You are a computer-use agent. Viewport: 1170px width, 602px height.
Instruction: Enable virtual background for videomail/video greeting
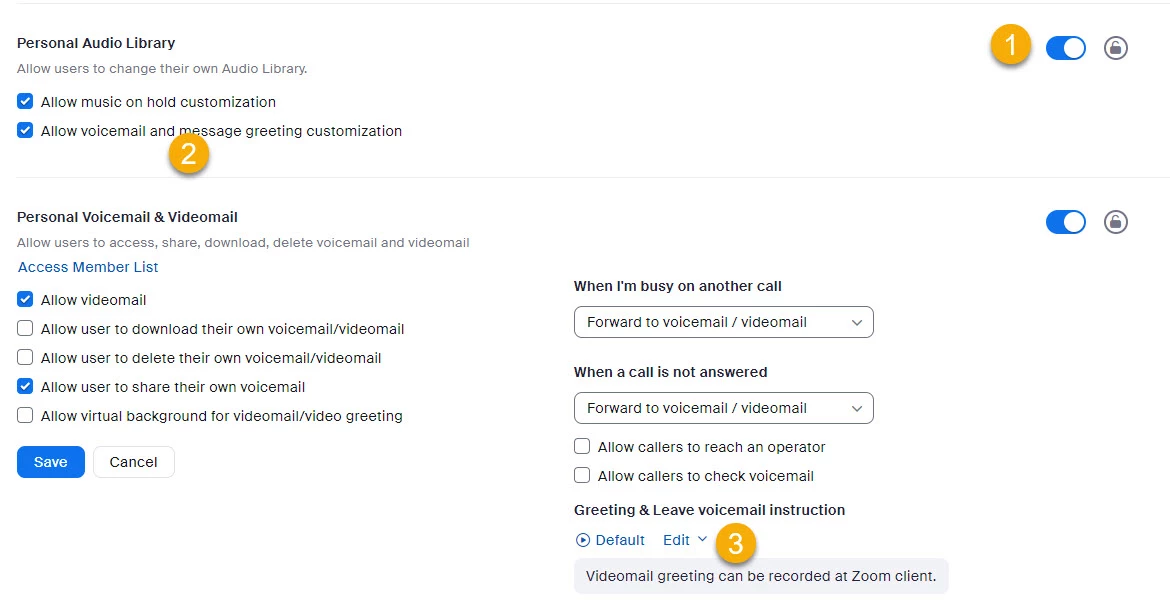click(x=26, y=416)
